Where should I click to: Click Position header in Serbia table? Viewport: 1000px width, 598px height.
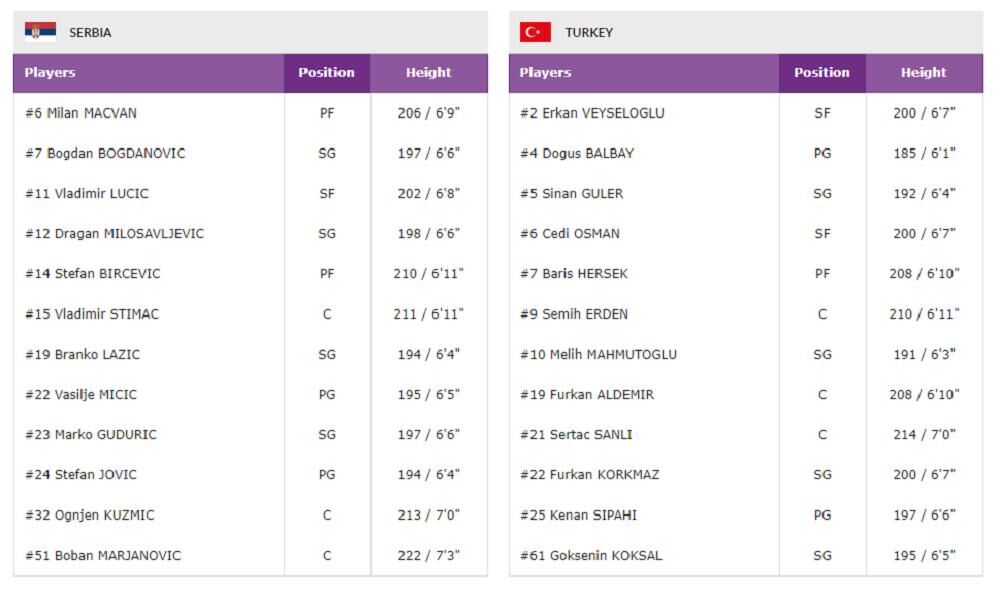point(326,73)
